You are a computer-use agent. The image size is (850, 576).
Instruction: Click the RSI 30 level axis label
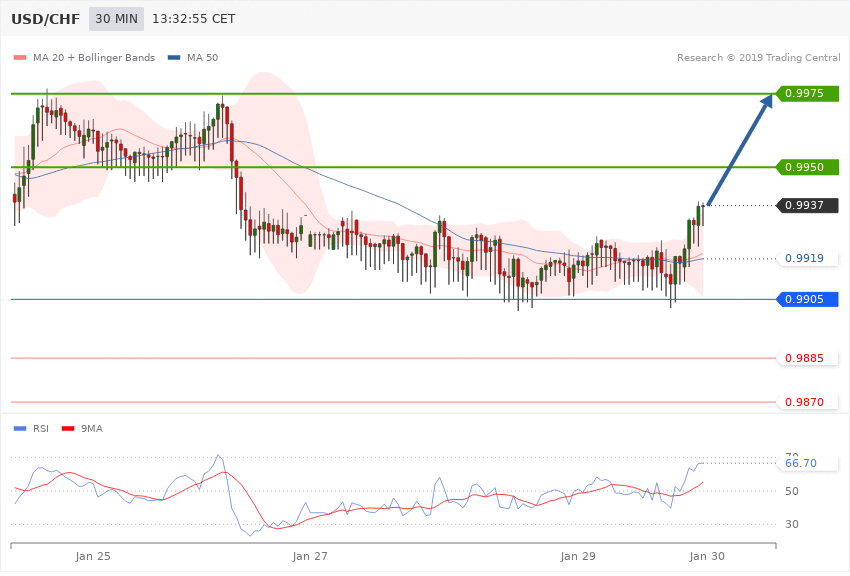point(791,525)
